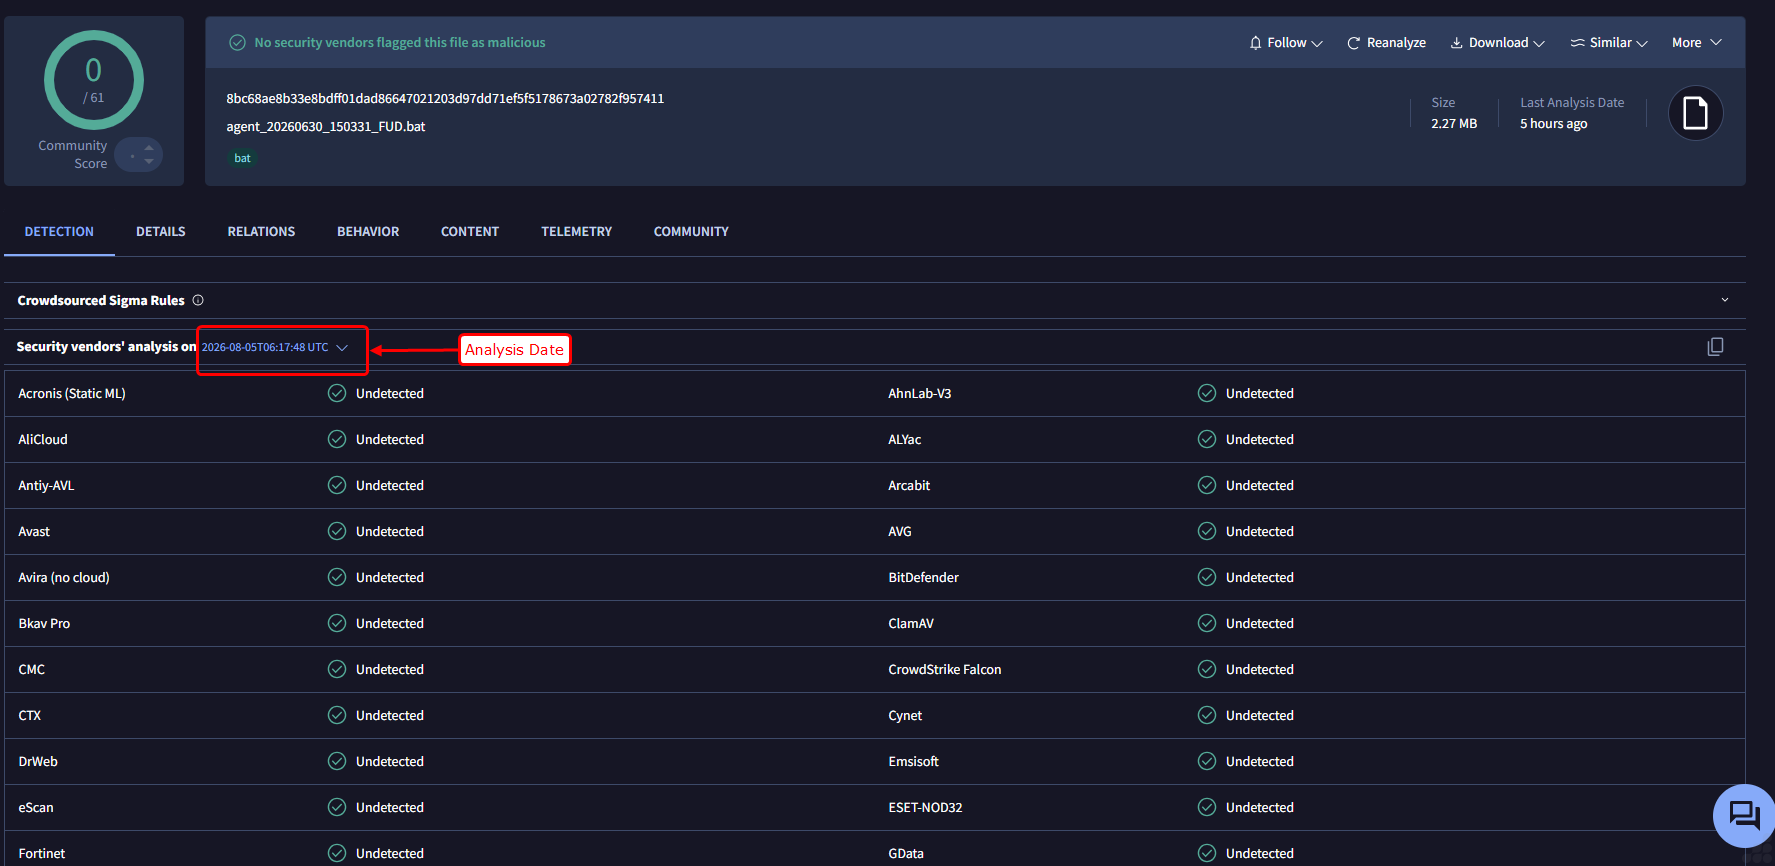Open the analysis date dropdown 2026-08-05
Image resolution: width=1775 pixels, height=866 pixels.
coord(275,347)
